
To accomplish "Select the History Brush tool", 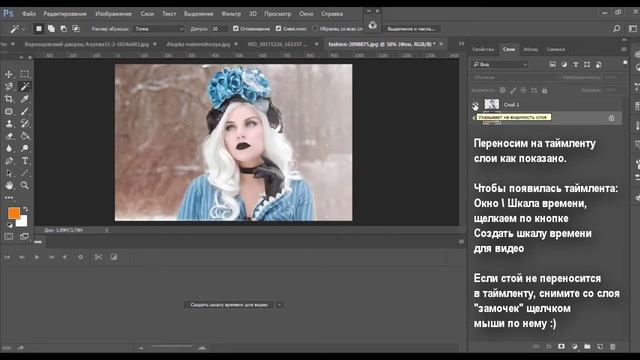I will 25,123.
